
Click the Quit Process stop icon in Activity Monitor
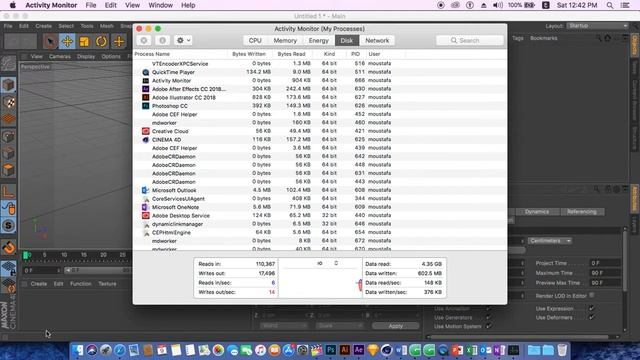(x=144, y=40)
